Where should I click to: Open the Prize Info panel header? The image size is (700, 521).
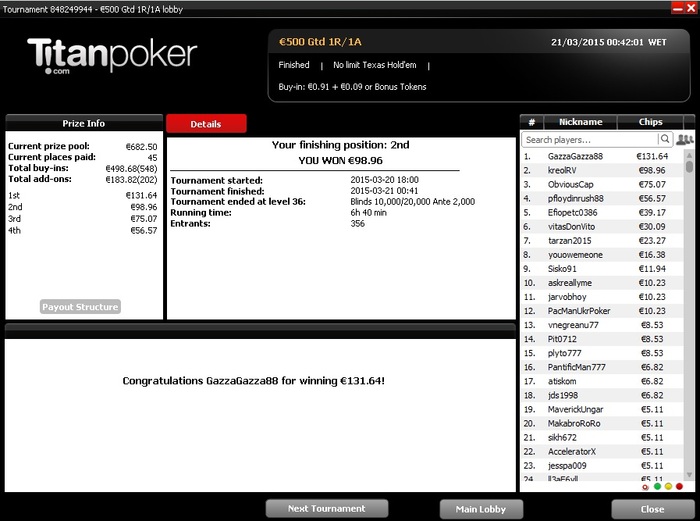[84, 123]
